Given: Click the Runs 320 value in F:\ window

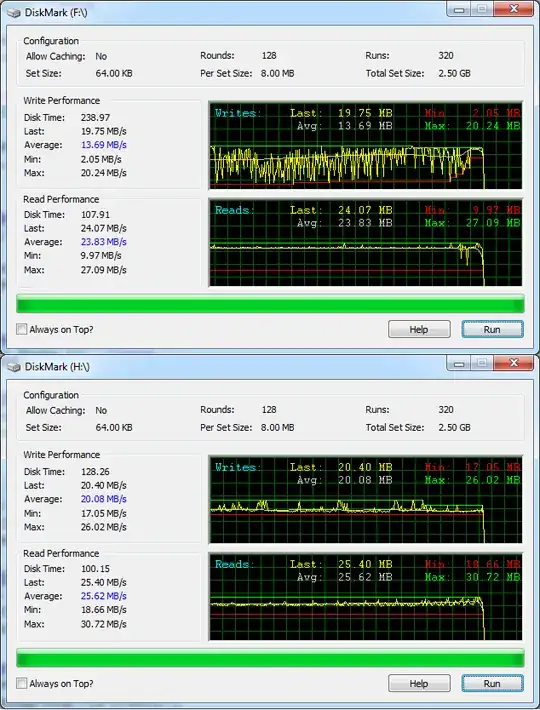Looking at the screenshot, I should pyautogui.click(x=446, y=55).
